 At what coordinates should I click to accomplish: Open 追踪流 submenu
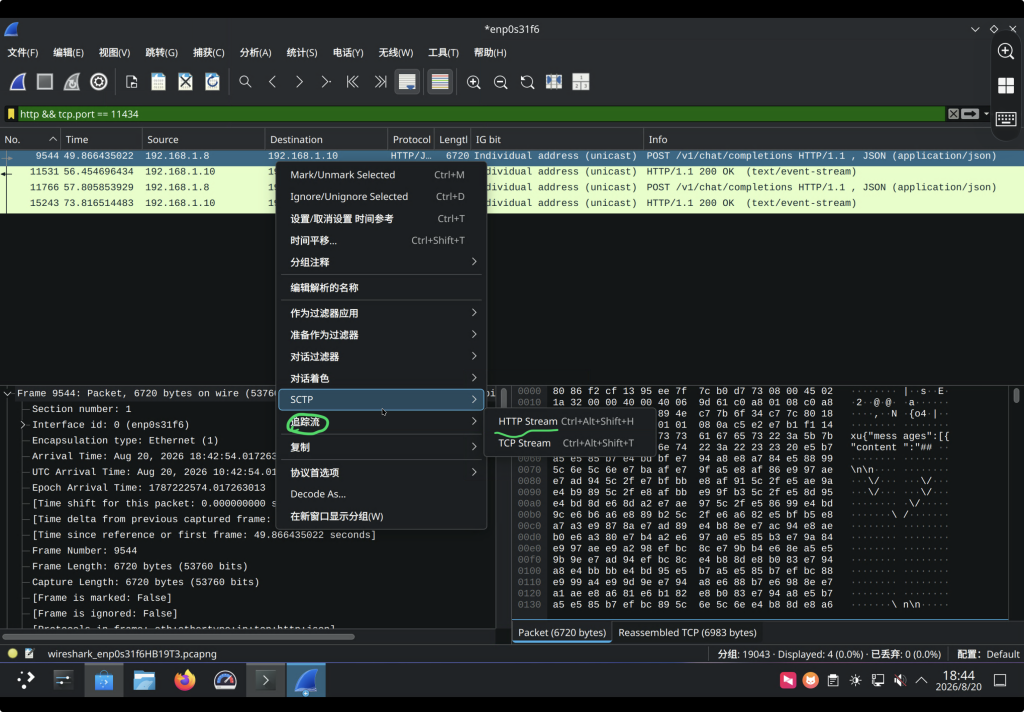(x=382, y=422)
